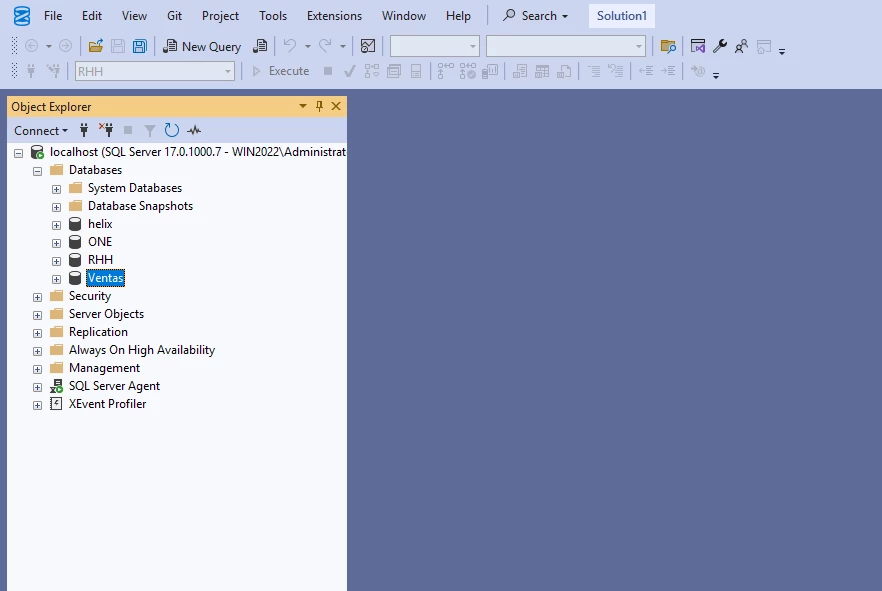Viewport: 882px width, 591px height.
Task: Open the Help menu
Action: pyautogui.click(x=458, y=16)
